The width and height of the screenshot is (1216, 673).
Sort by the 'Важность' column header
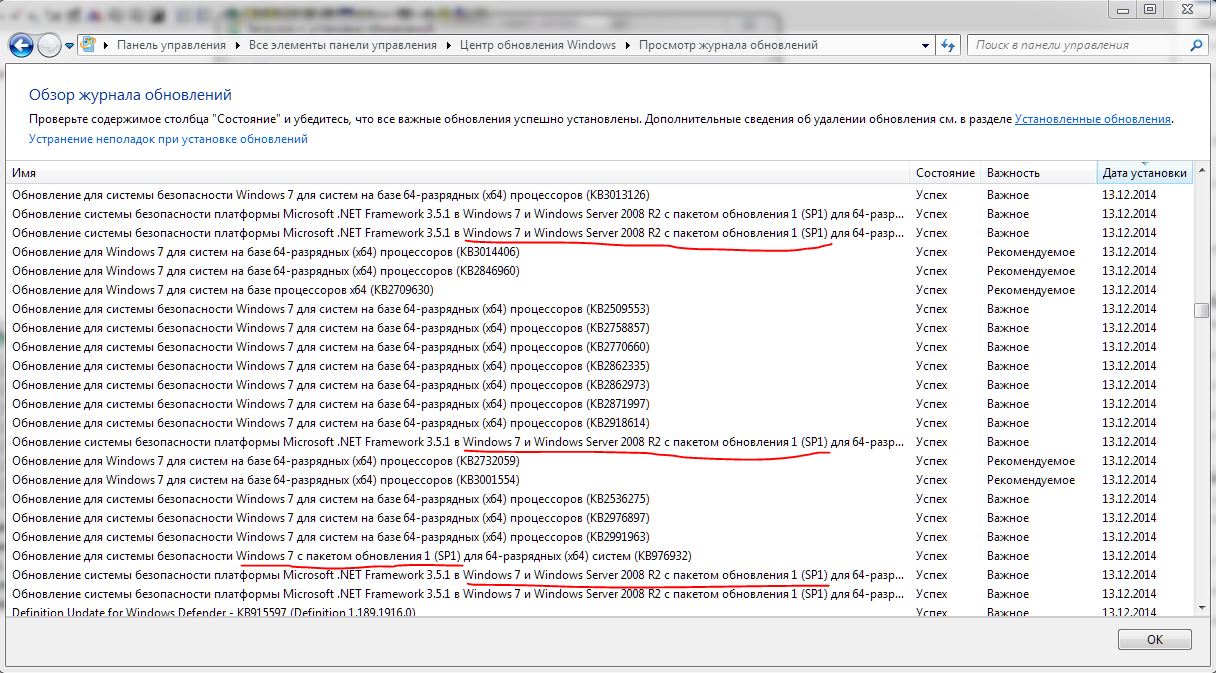coord(1038,173)
